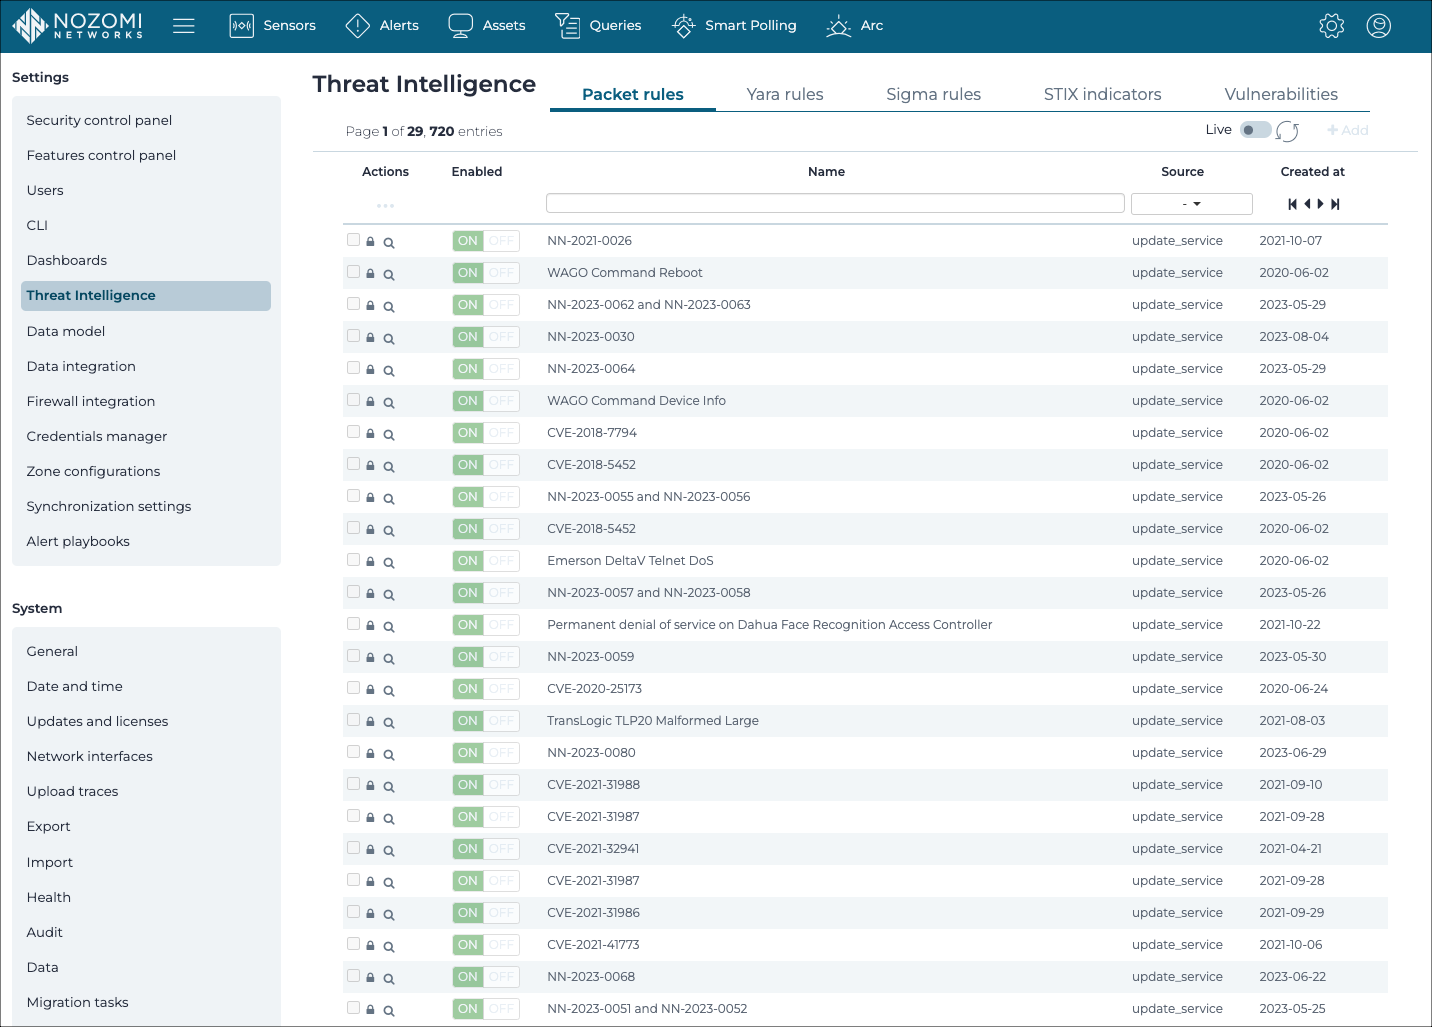Image resolution: width=1432 pixels, height=1027 pixels.
Task: Open Arc in top bar
Action: pos(855,26)
